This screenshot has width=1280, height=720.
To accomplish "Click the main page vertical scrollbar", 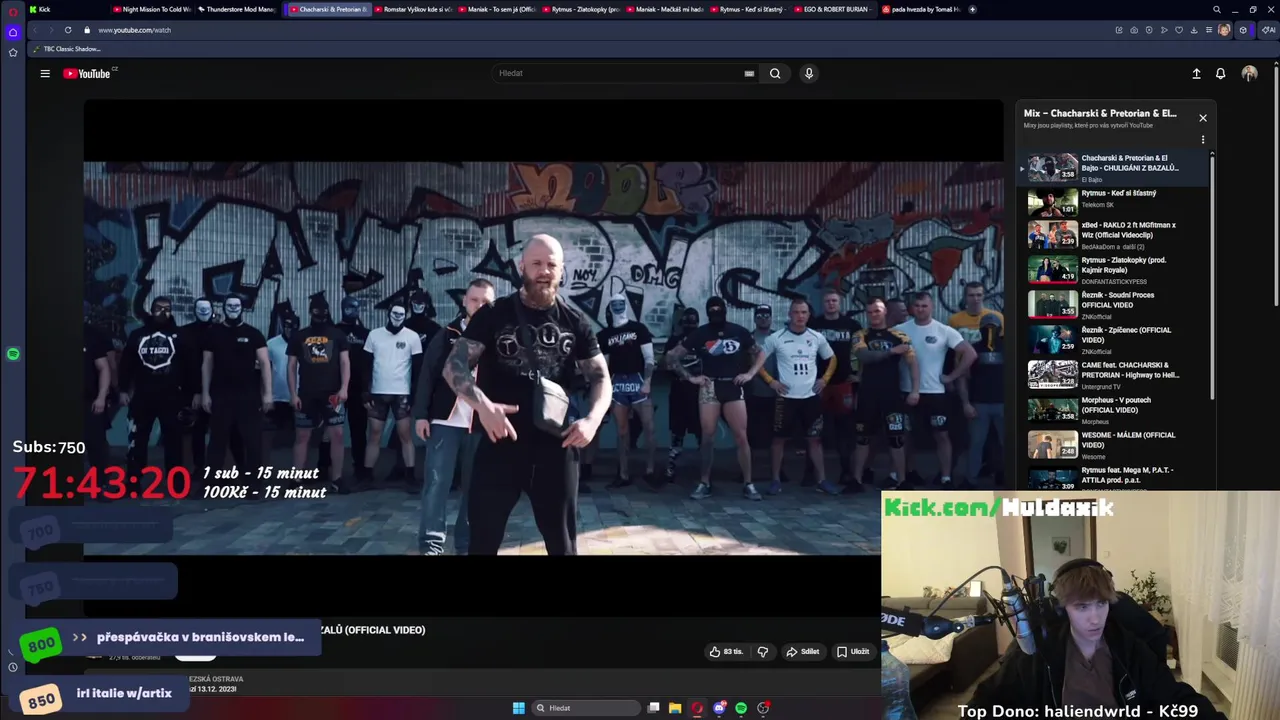I will pyautogui.click(x=1276, y=185).
